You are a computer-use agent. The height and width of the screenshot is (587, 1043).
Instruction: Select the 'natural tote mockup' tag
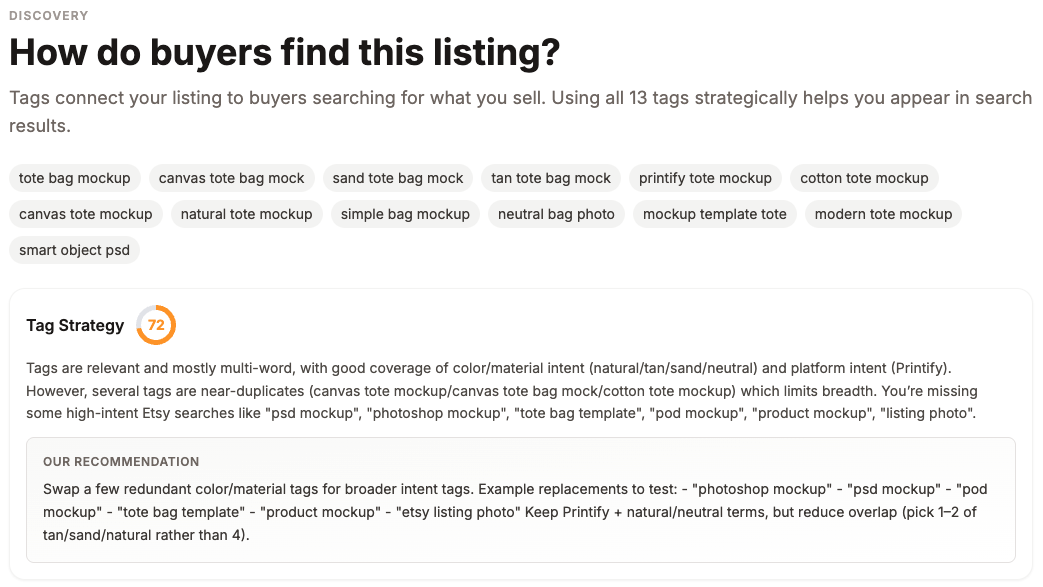(x=247, y=214)
